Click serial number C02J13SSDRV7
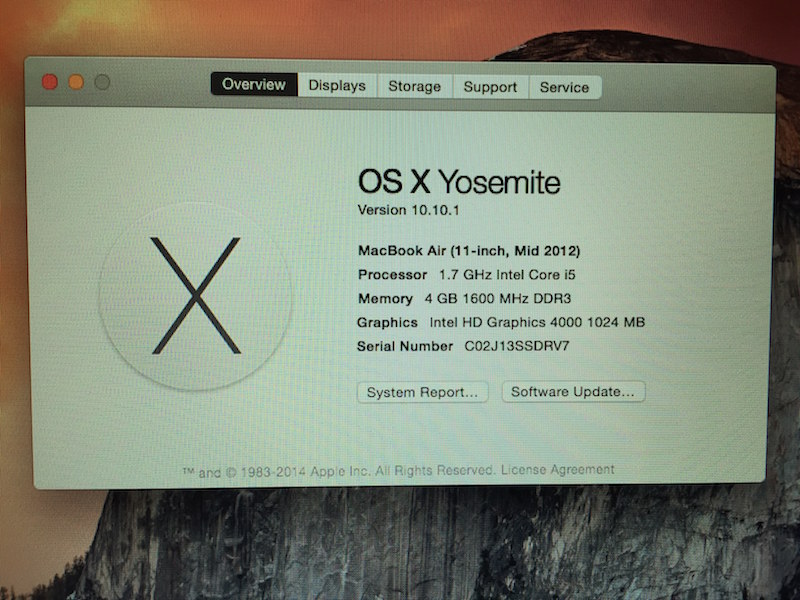The height and width of the screenshot is (600, 800). 517,346
